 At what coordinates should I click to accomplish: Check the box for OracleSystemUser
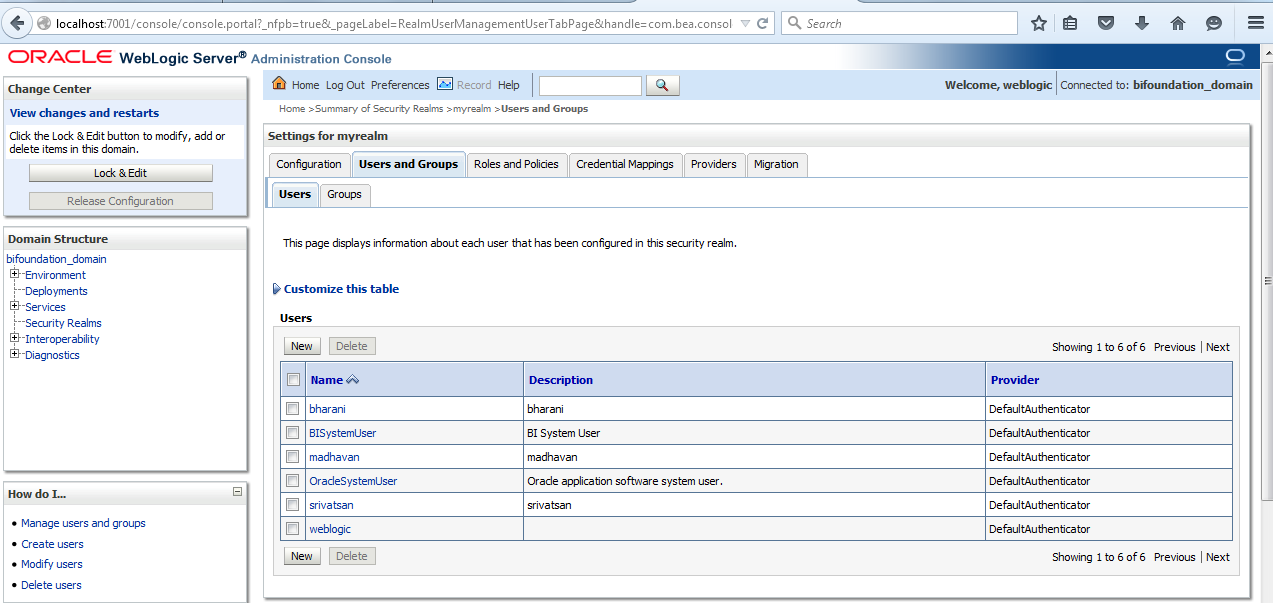(x=292, y=480)
